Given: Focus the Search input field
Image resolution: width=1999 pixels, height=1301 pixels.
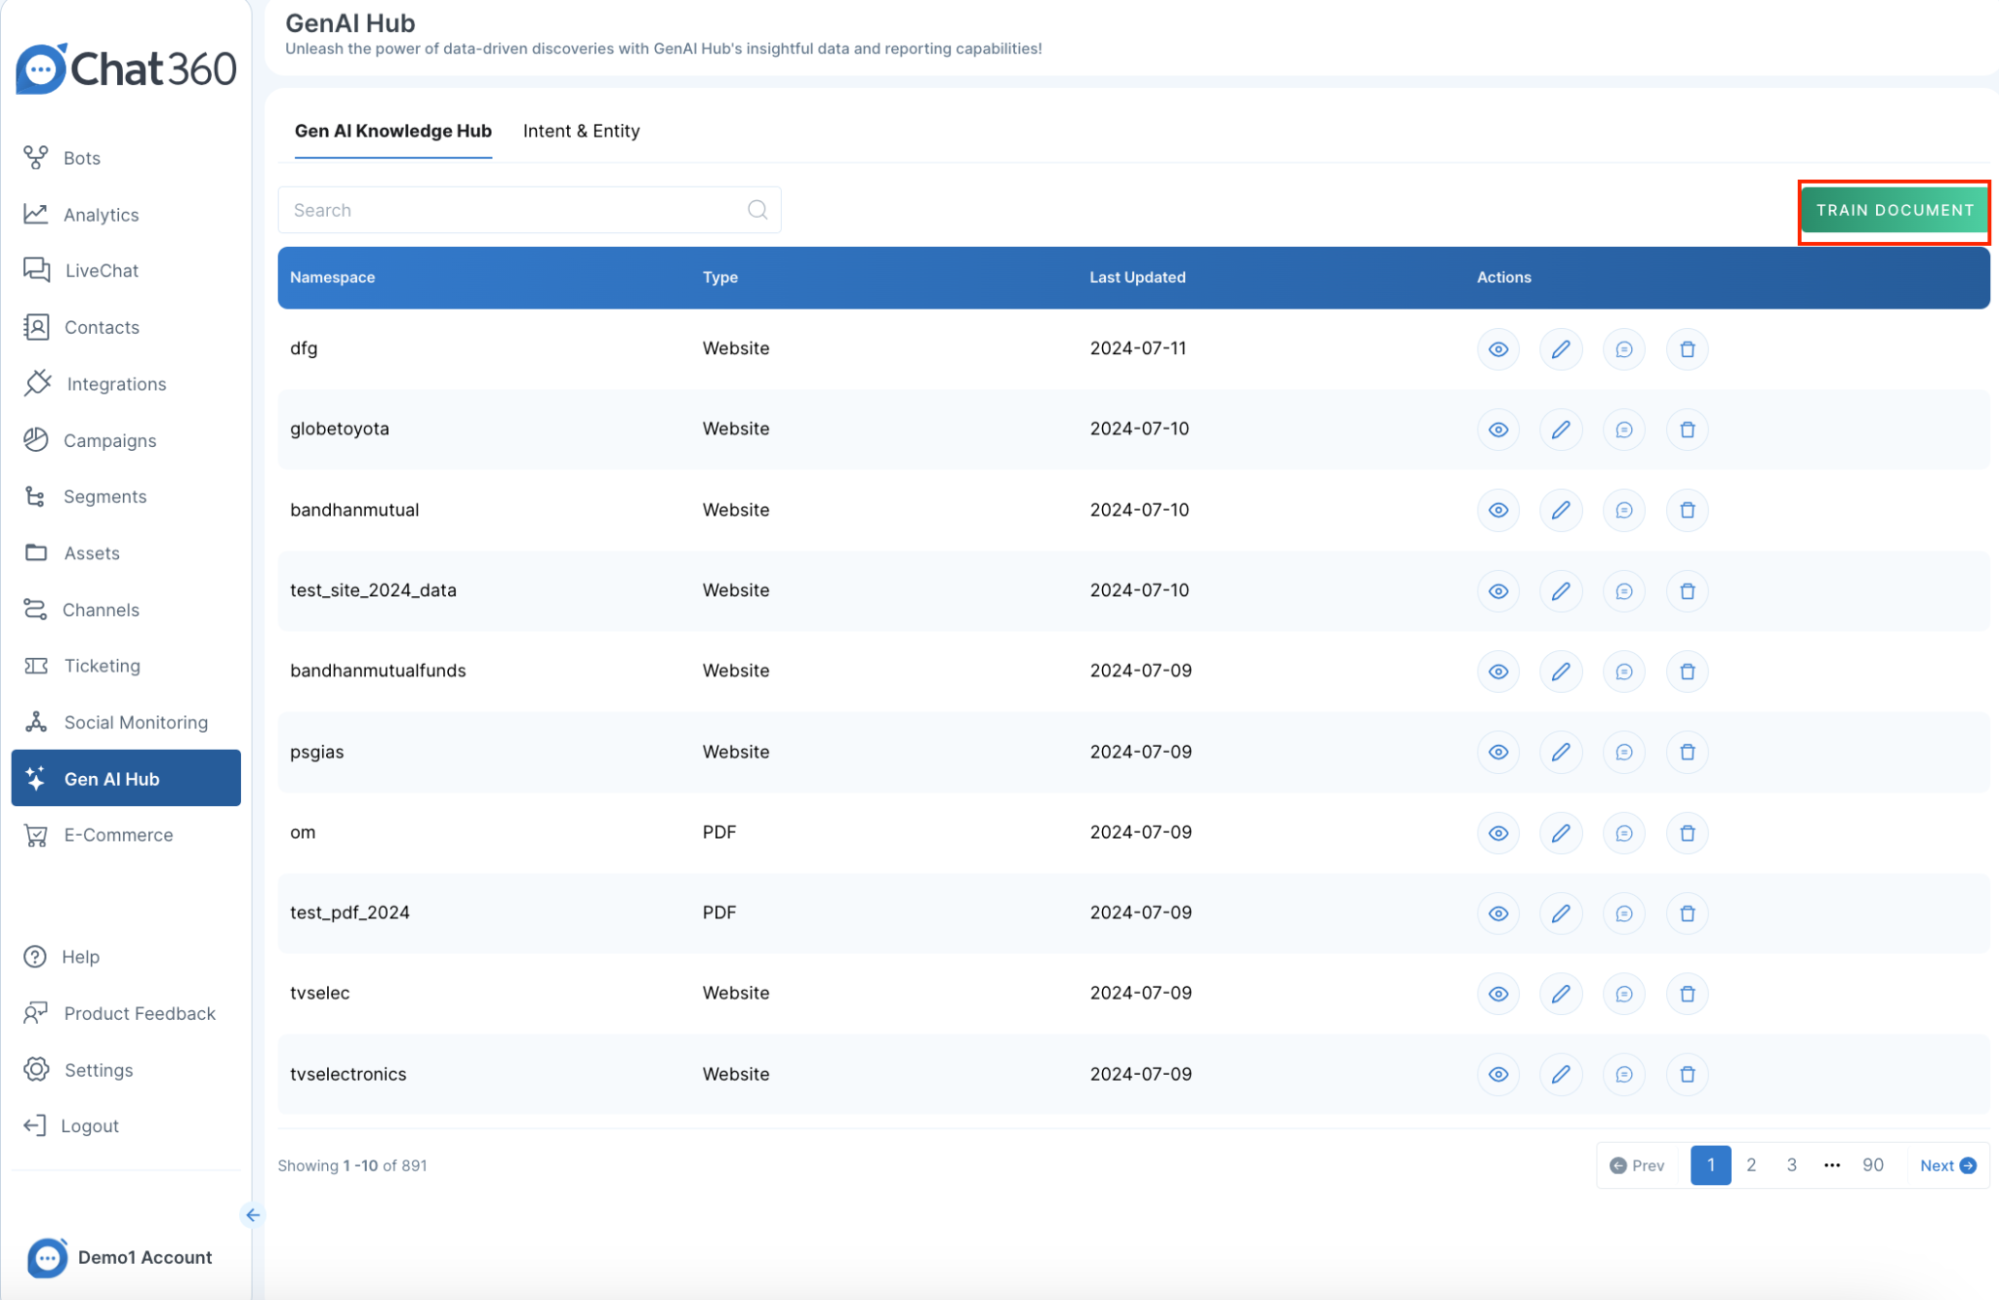Looking at the screenshot, I should point(529,210).
